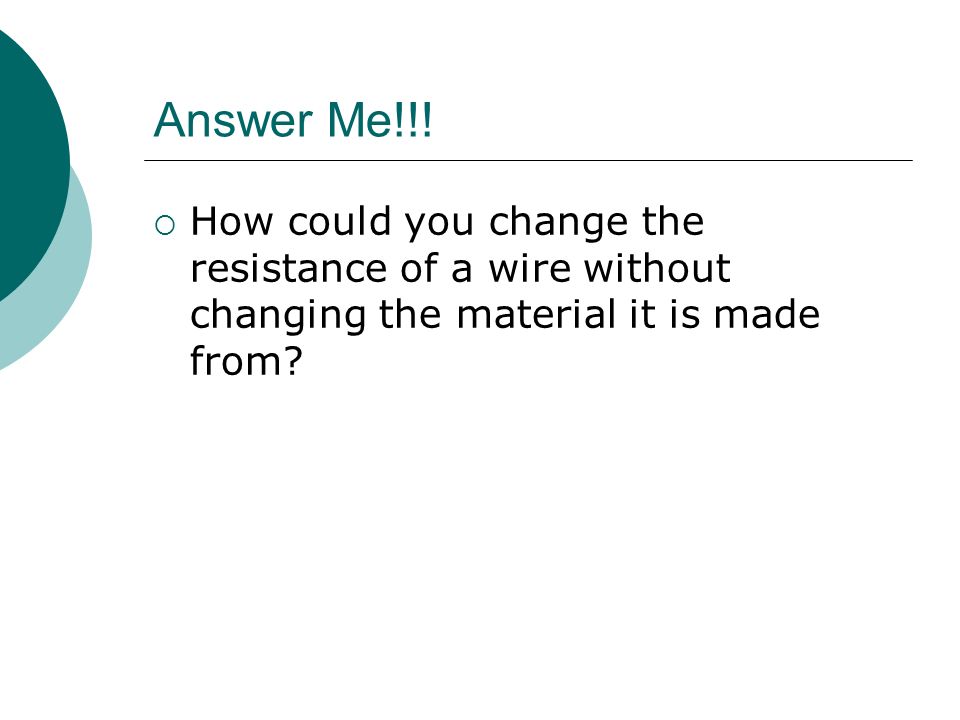Click the word "without" in the second line

[x=657, y=268]
